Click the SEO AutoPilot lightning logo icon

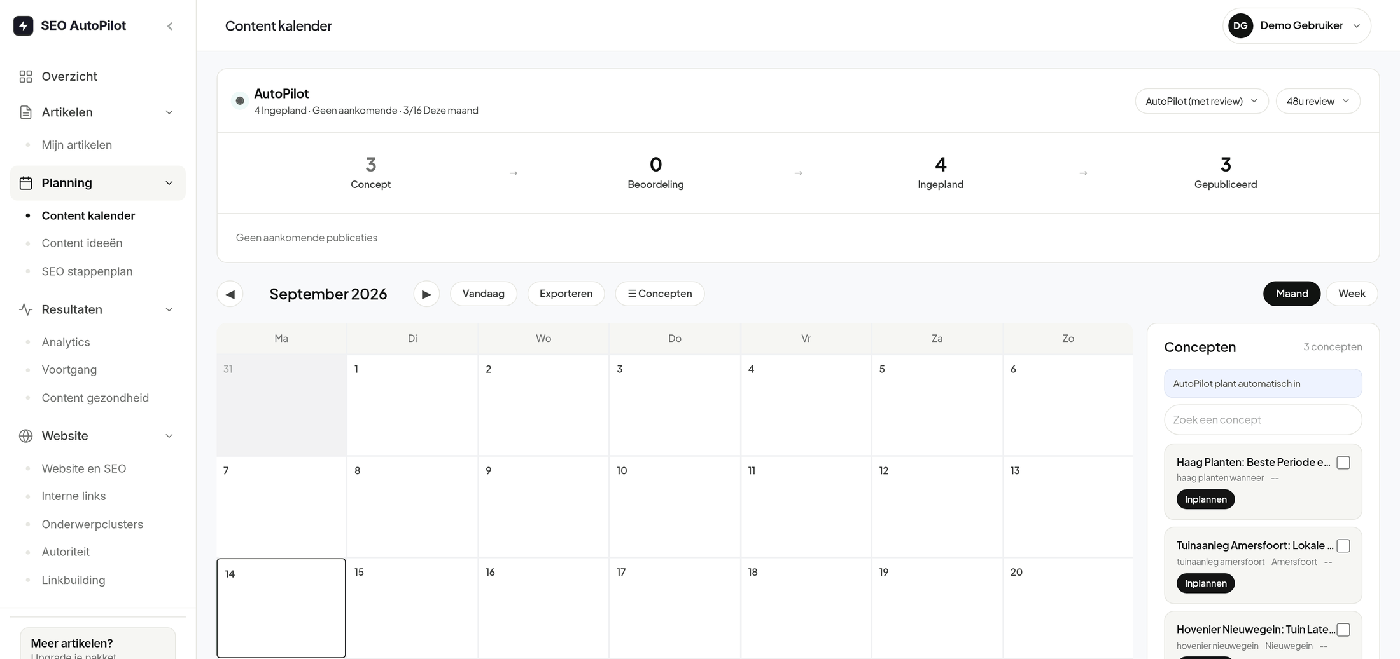tap(23, 26)
